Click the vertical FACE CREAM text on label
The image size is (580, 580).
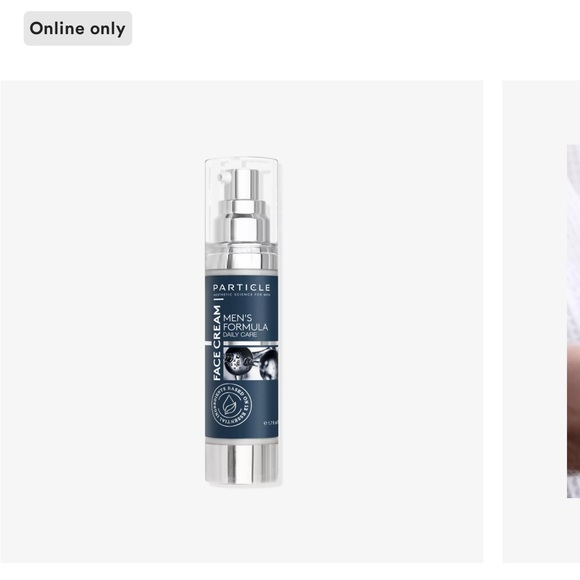[x=217, y=343]
